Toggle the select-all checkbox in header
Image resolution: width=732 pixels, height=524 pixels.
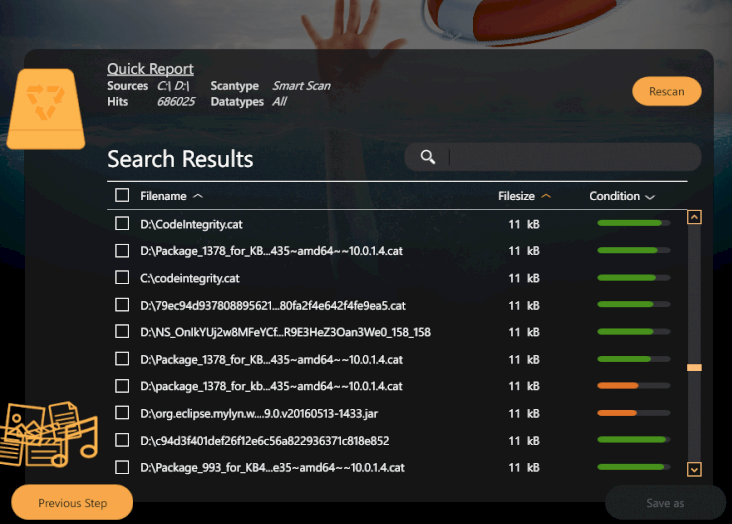(122, 196)
